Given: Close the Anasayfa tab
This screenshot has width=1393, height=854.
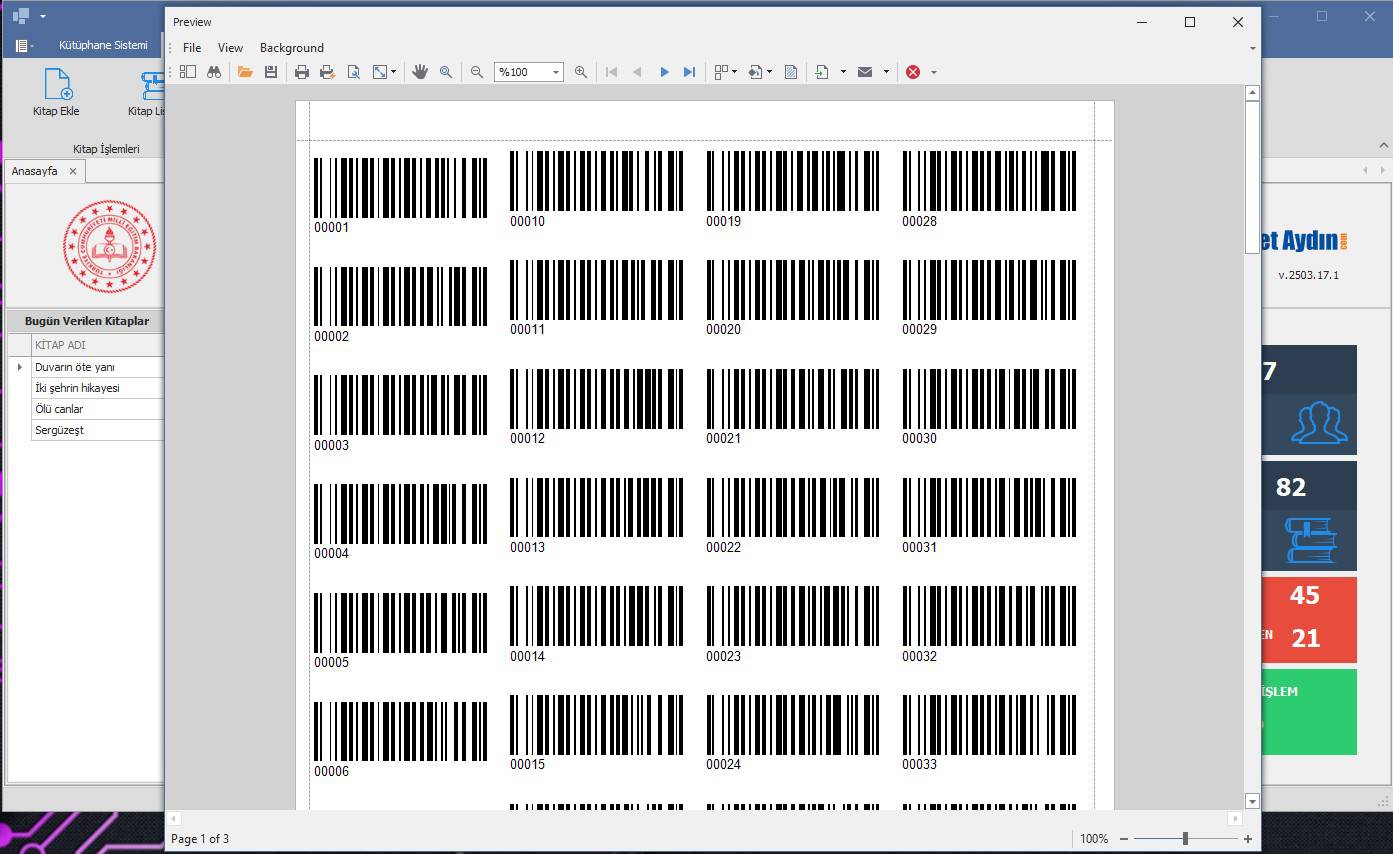Looking at the screenshot, I should click(x=73, y=171).
